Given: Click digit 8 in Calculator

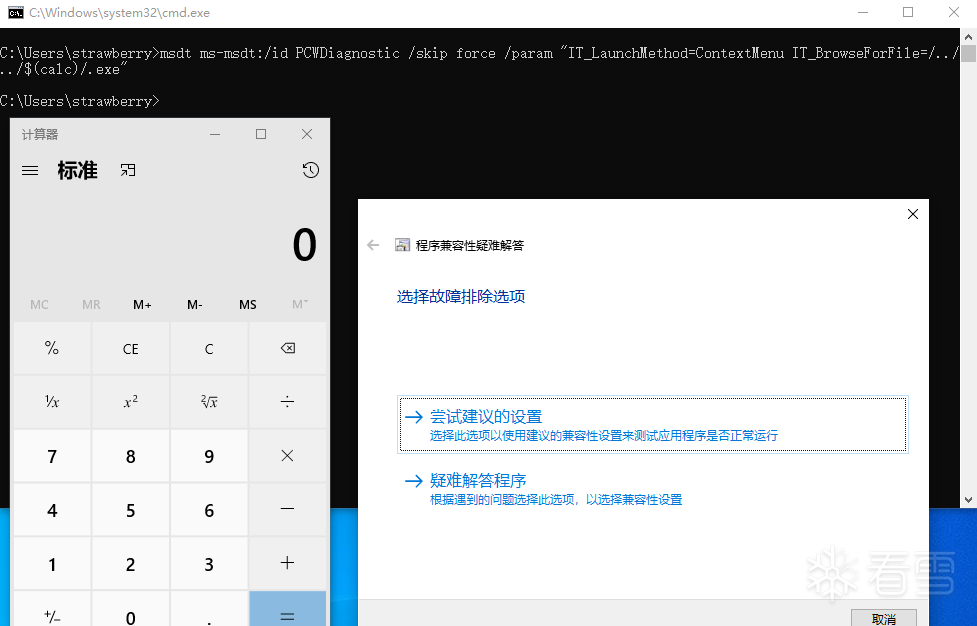Looking at the screenshot, I should pos(131,456).
